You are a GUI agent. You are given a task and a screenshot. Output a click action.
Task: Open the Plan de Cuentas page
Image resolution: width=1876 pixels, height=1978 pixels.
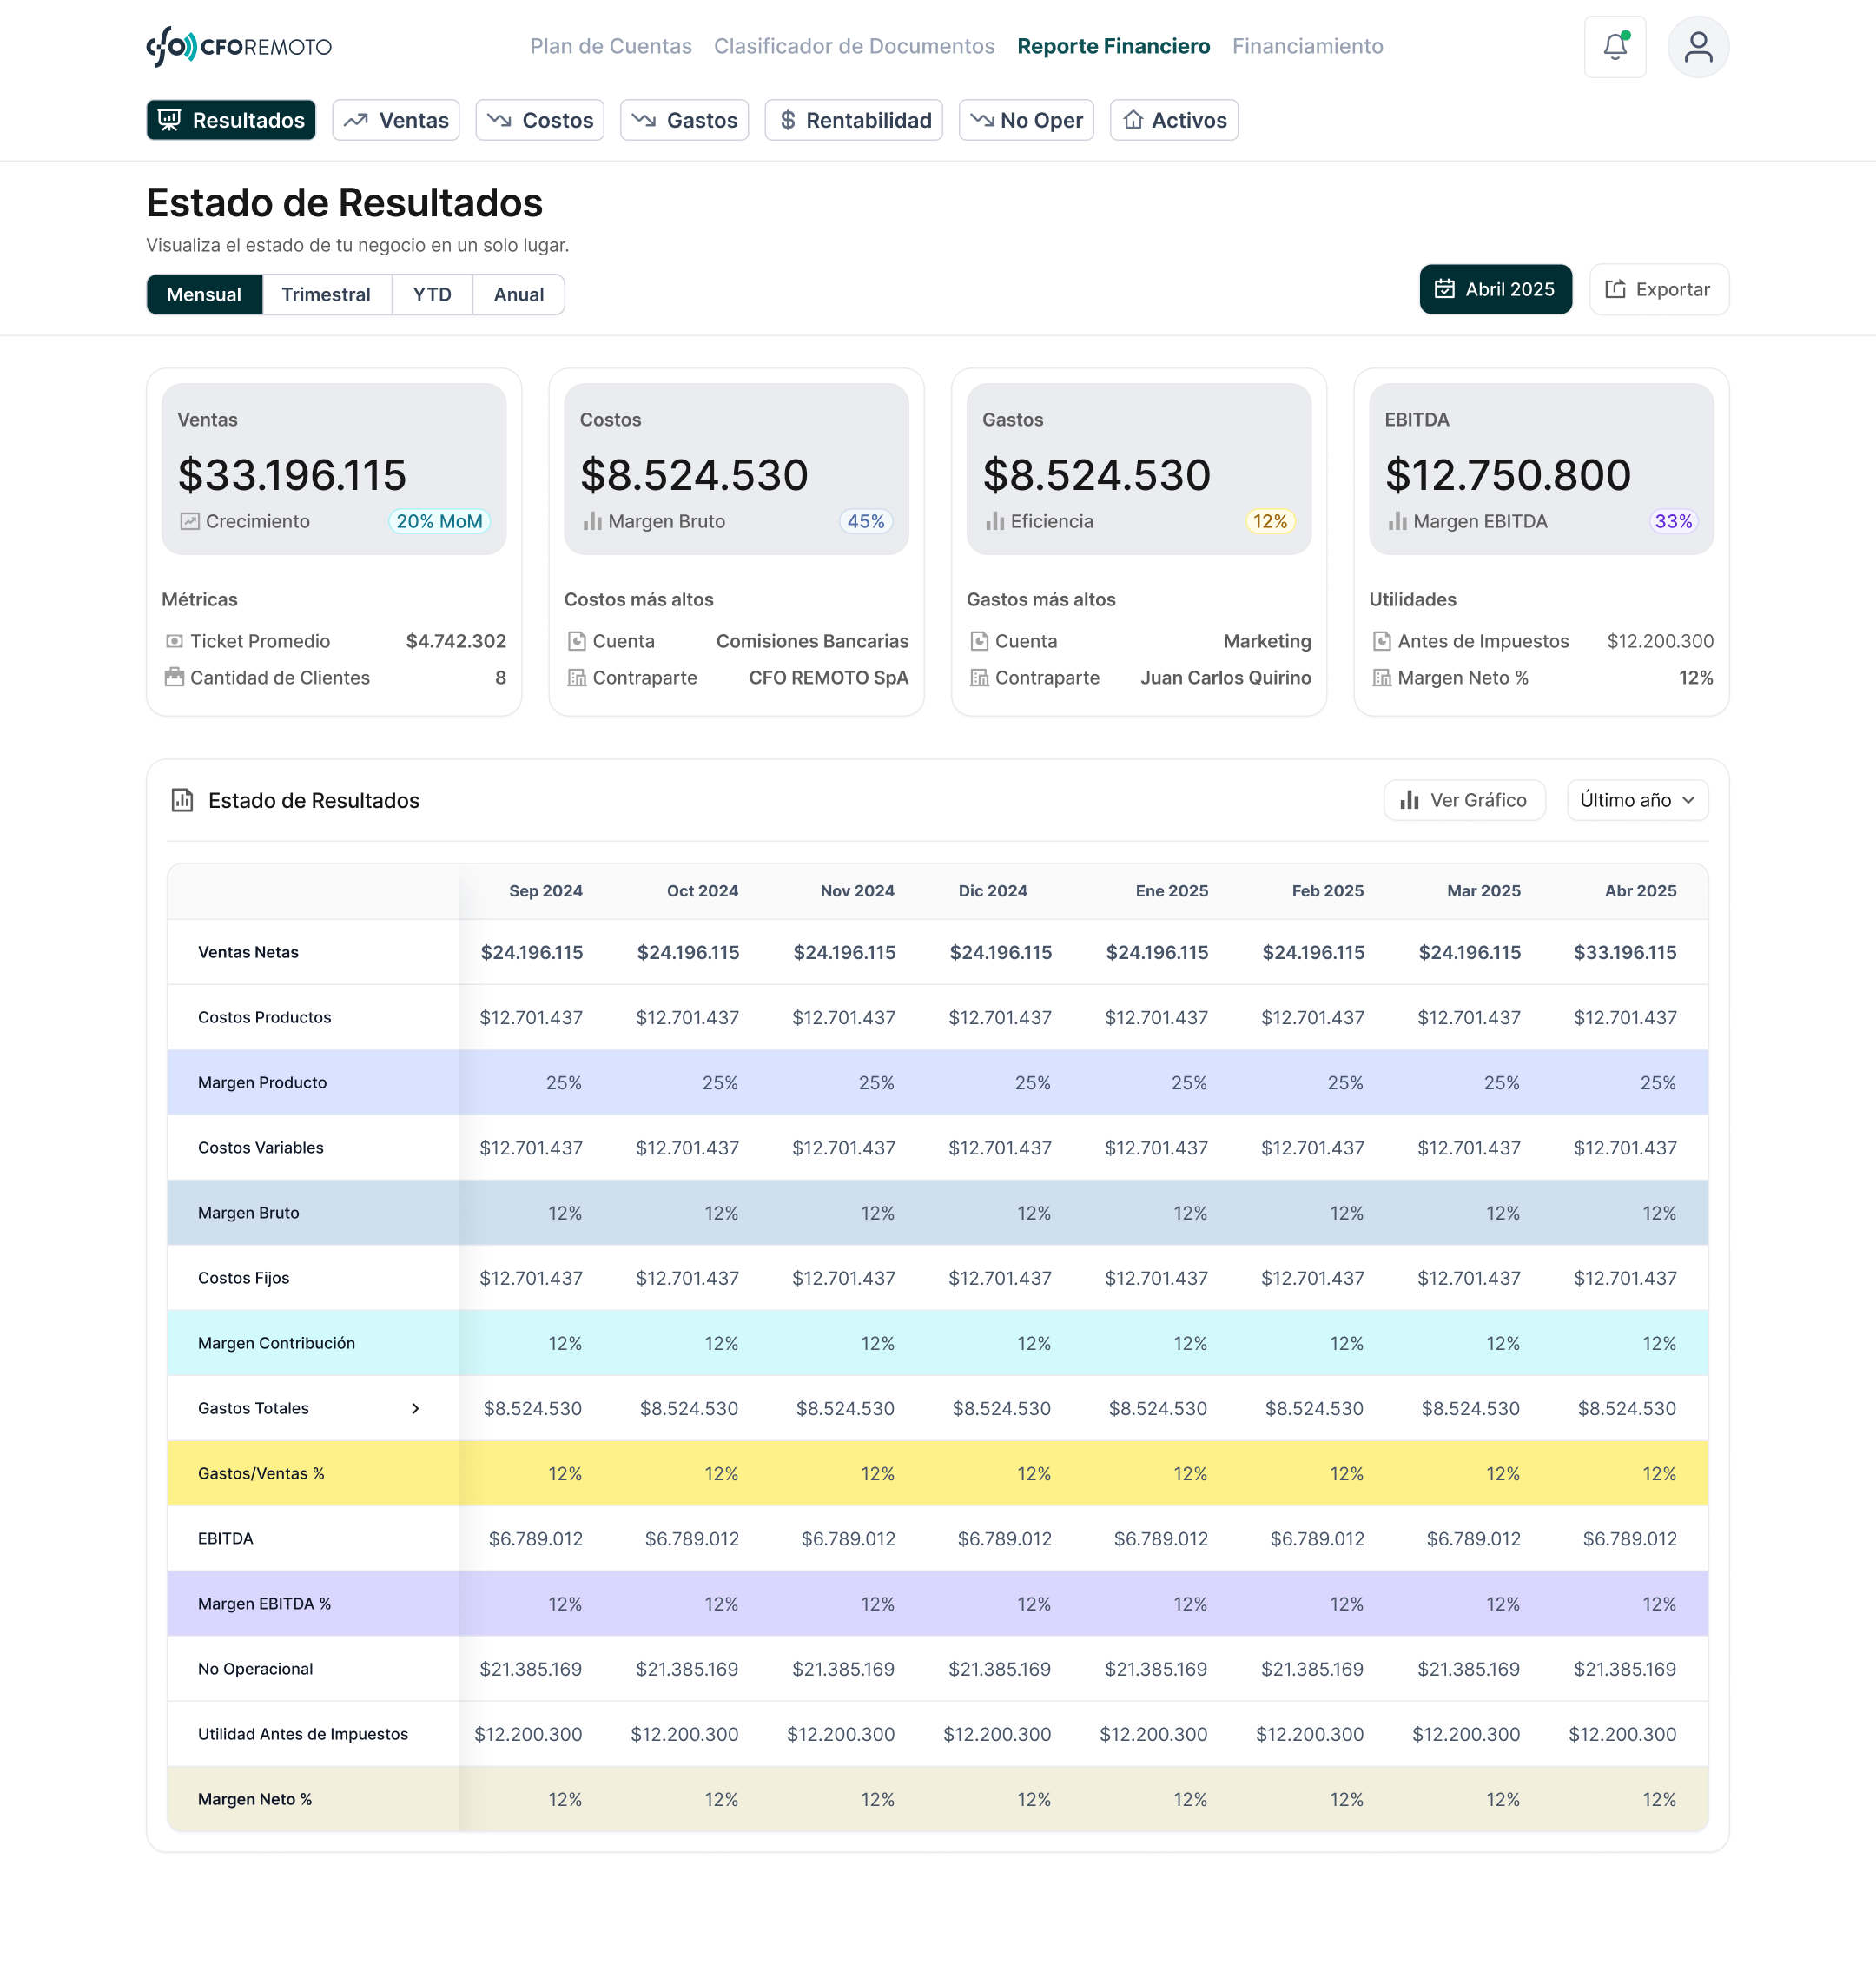coord(611,46)
